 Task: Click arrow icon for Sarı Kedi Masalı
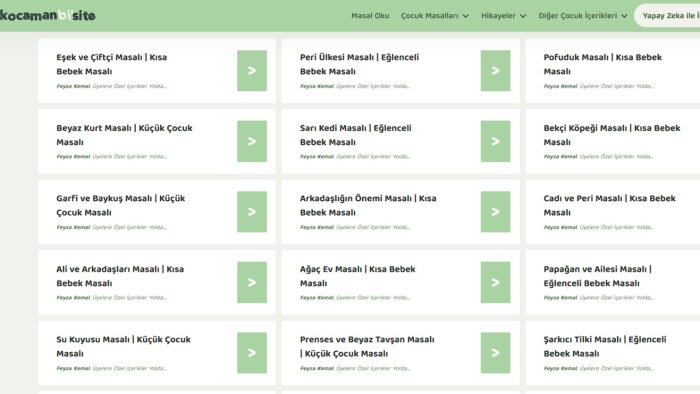pyautogui.click(x=496, y=141)
